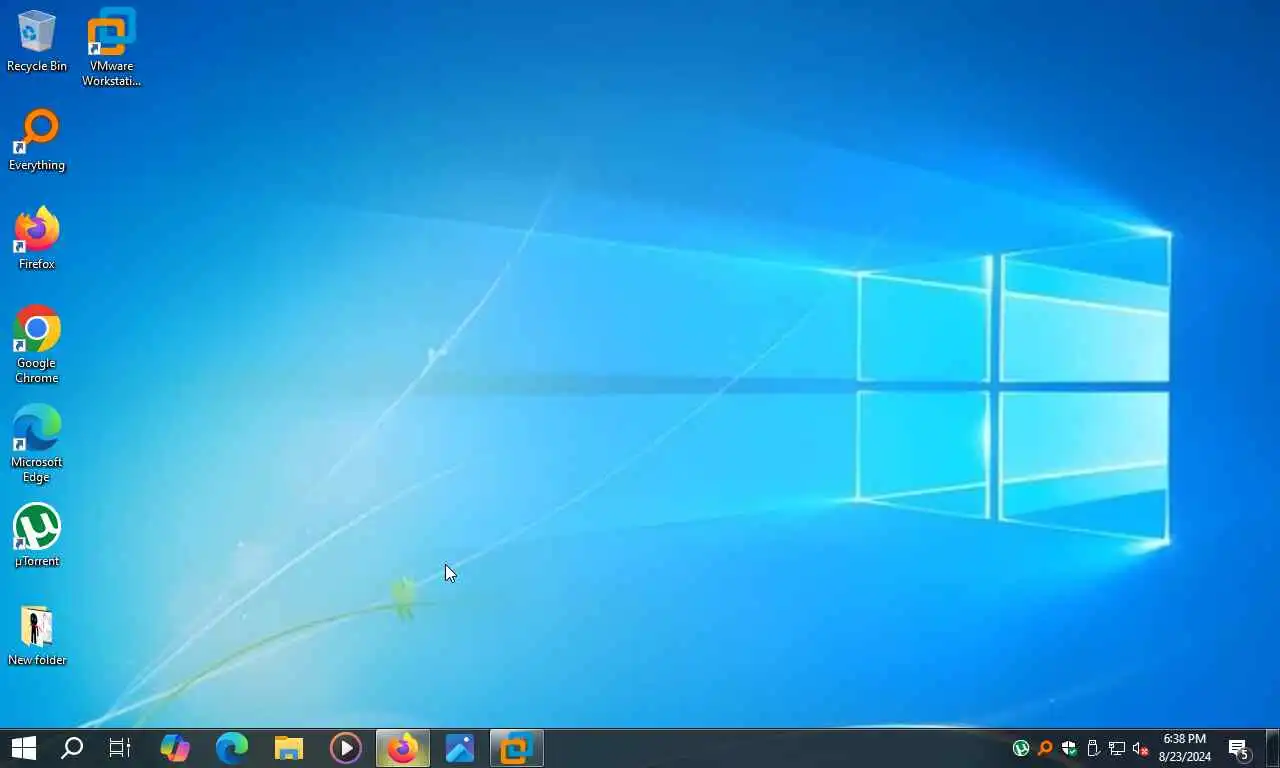Open taskbar Search magnifier

pyautogui.click(x=72, y=748)
